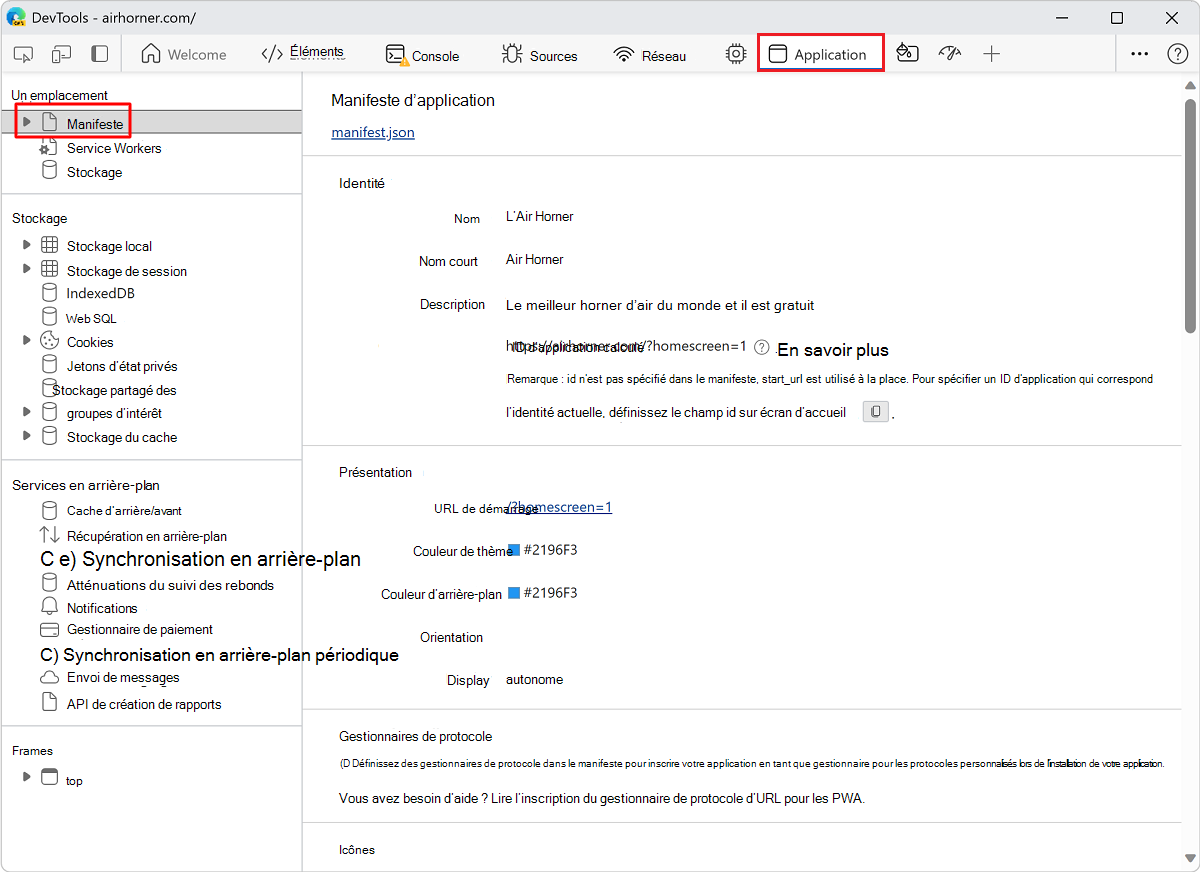Open Atténuations du suivi des rebonds
The height and width of the screenshot is (872, 1200).
[x=170, y=585]
